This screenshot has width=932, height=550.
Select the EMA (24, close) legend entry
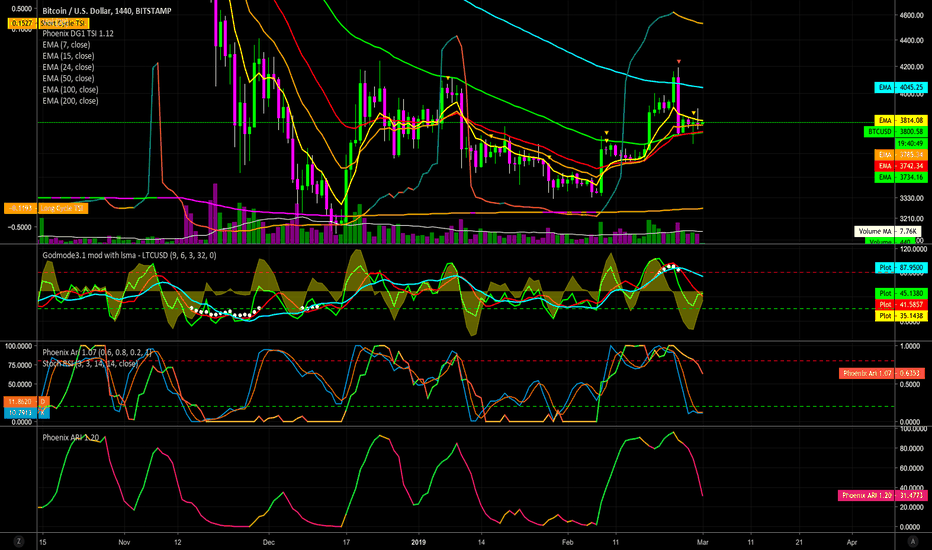coord(68,67)
